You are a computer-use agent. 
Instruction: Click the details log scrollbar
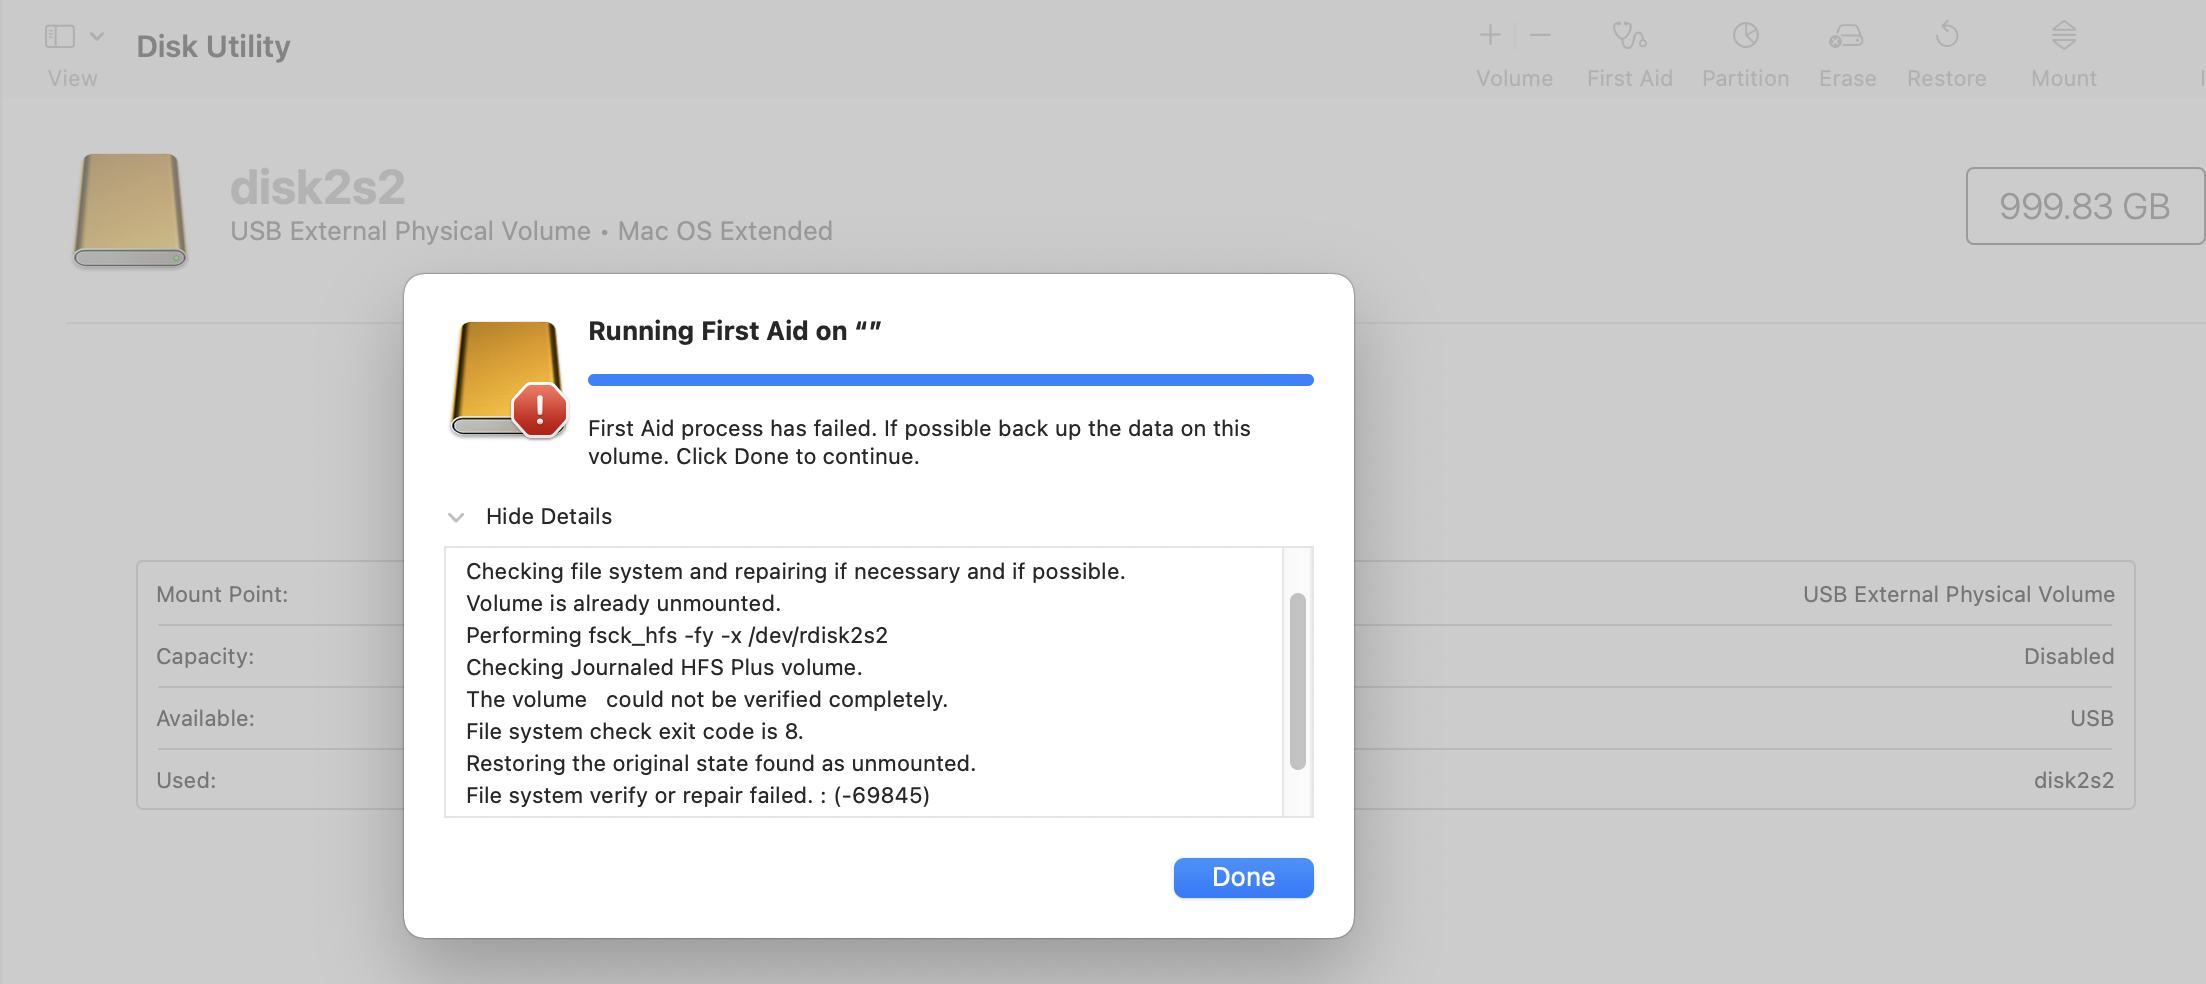coord(1297,681)
